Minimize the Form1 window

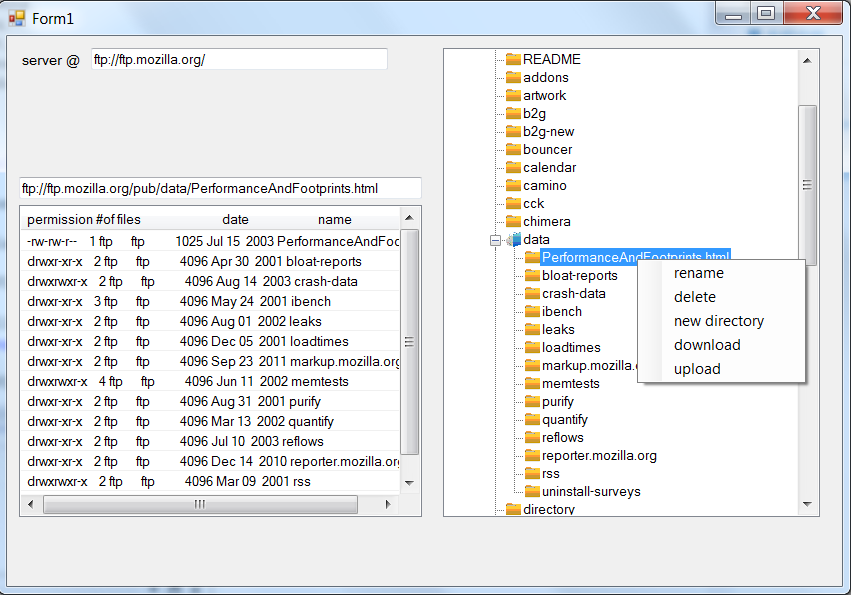(x=734, y=13)
